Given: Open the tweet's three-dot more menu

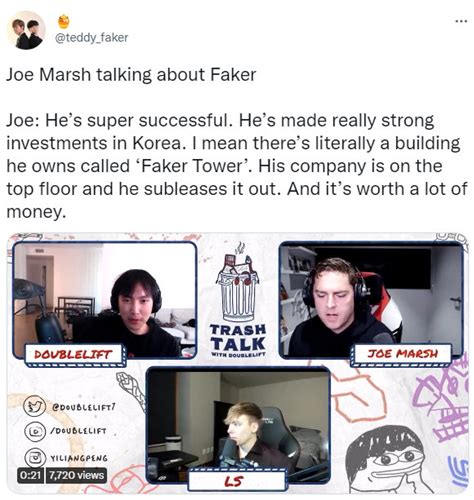Looking at the screenshot, I should (461, 21).
